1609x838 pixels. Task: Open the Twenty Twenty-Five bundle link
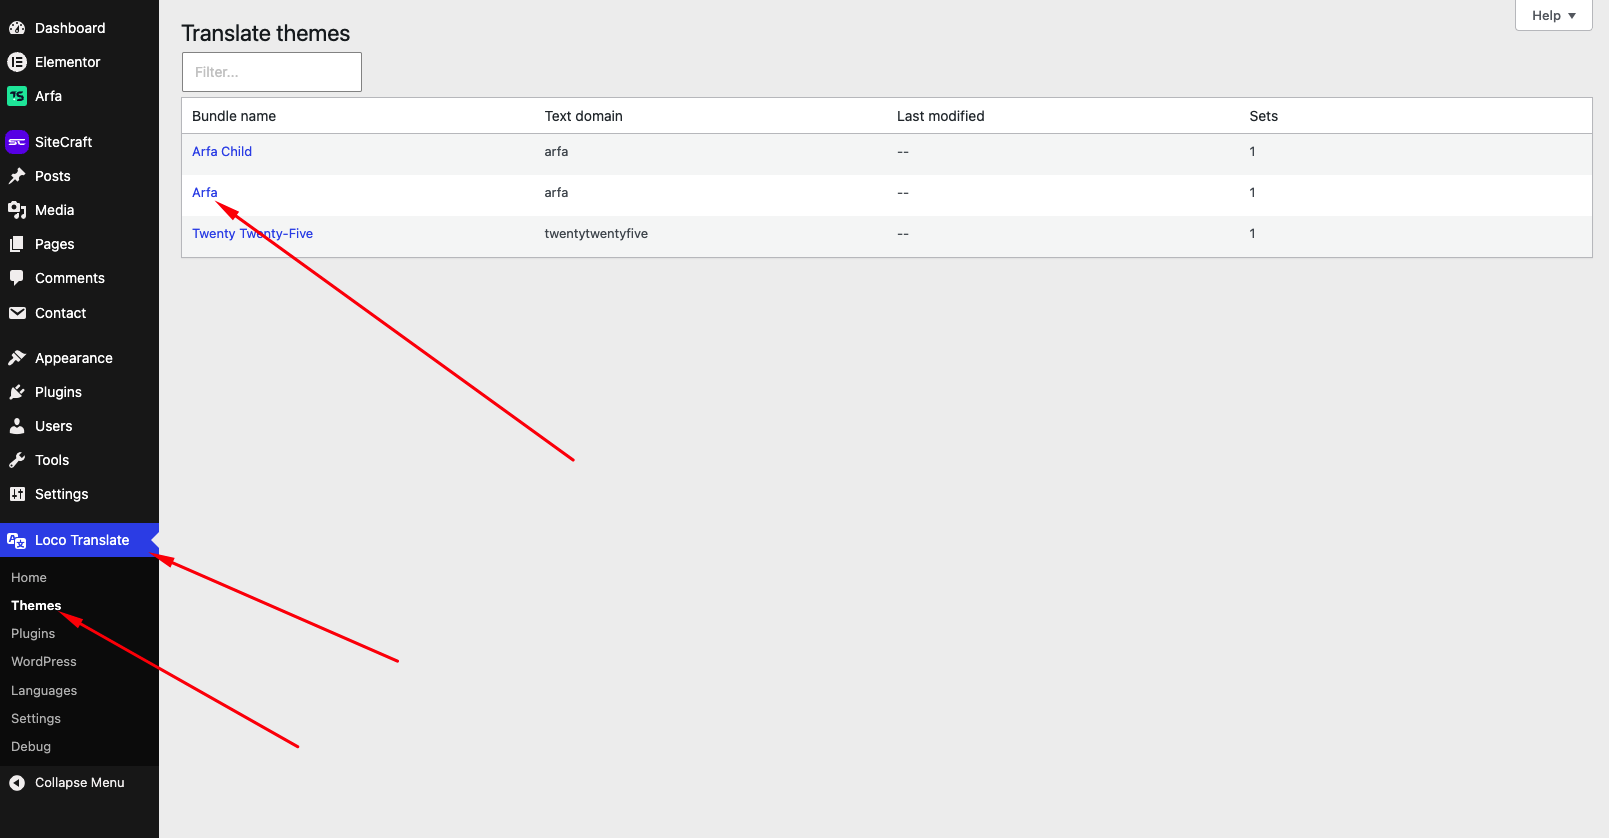click(252, 234)
